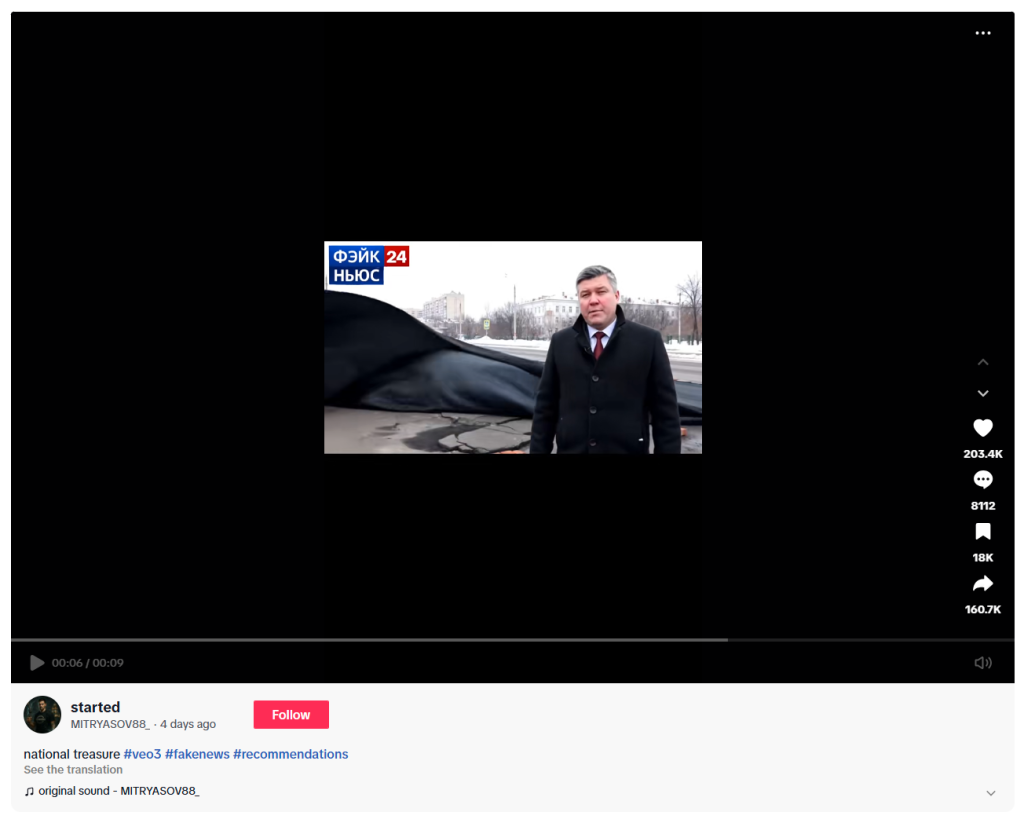Share video with arrow icon
Screen dimensions: 1024x823
coord(982,584)
